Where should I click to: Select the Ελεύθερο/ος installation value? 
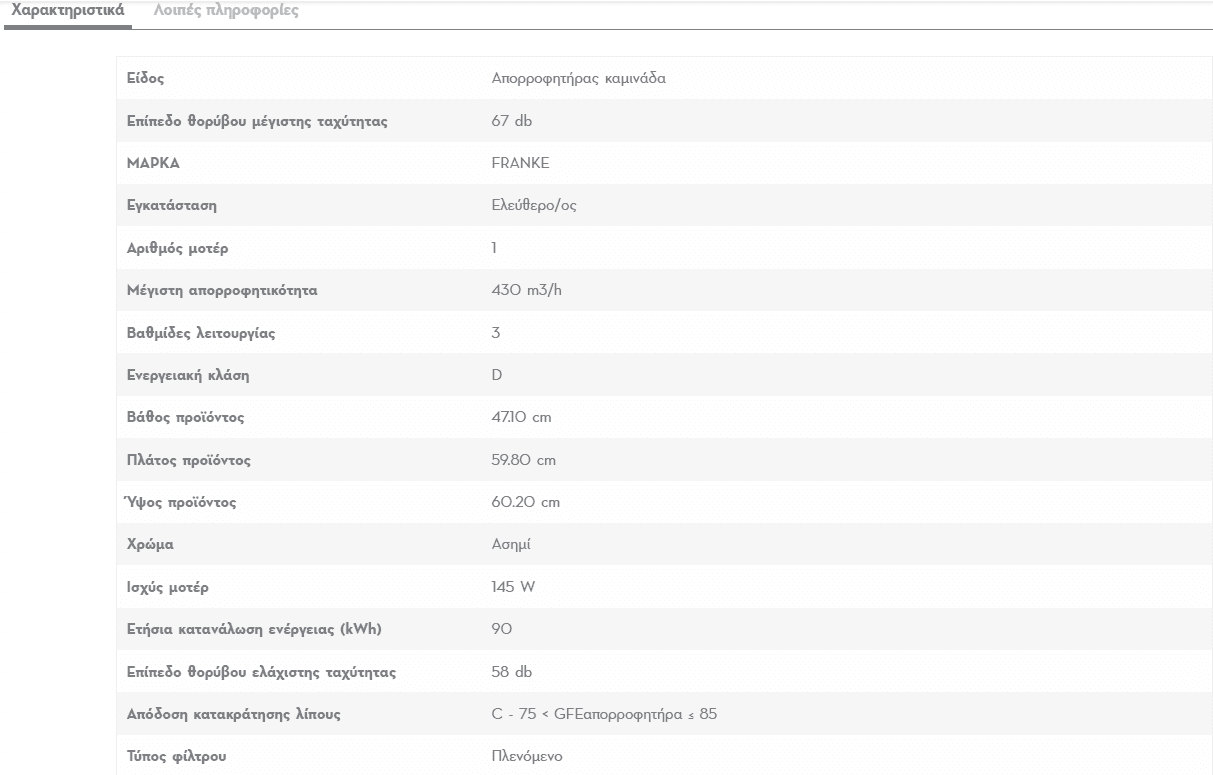(534, 206)
